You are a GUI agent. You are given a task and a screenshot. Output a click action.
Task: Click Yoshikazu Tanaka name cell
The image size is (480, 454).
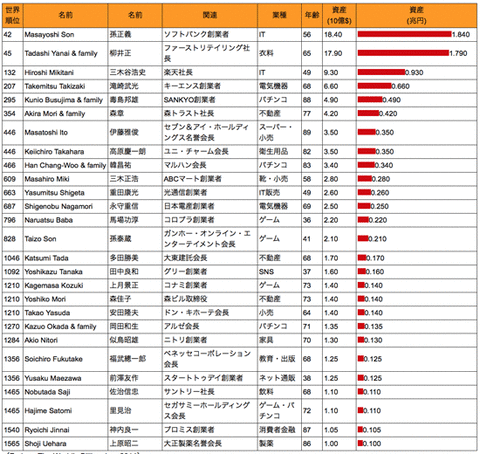click(65, 272)
